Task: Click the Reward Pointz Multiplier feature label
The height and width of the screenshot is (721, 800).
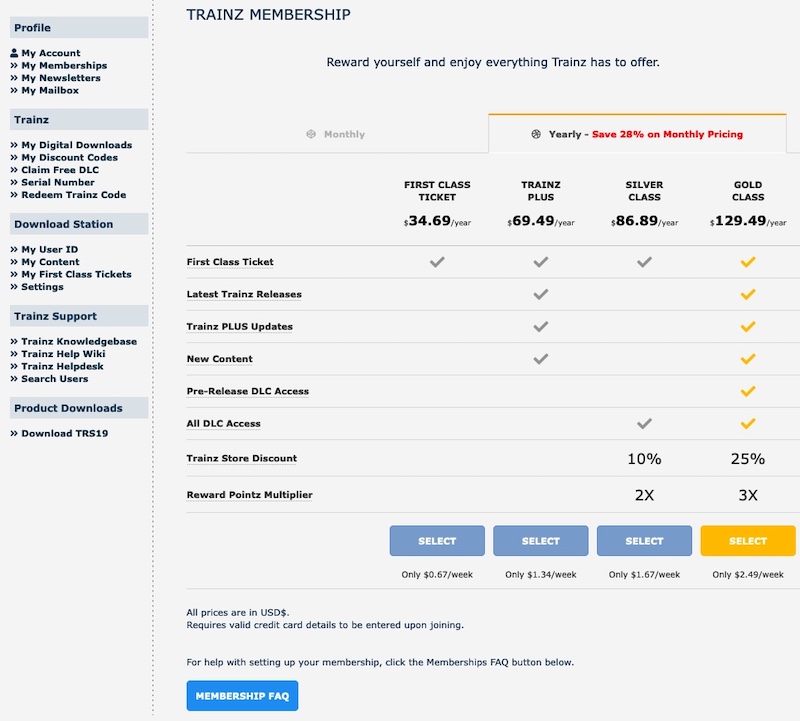Action: click(249, 494)
